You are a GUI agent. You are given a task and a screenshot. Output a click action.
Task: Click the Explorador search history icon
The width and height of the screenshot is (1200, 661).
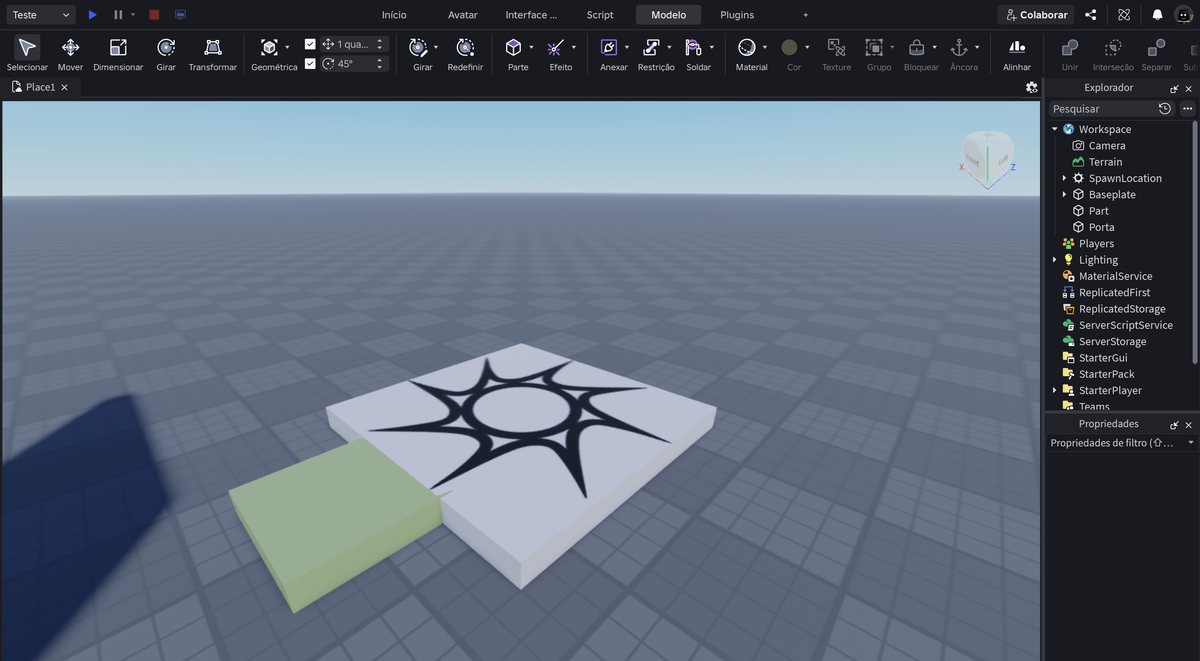pyautogui.click(x=1165, y=108)
